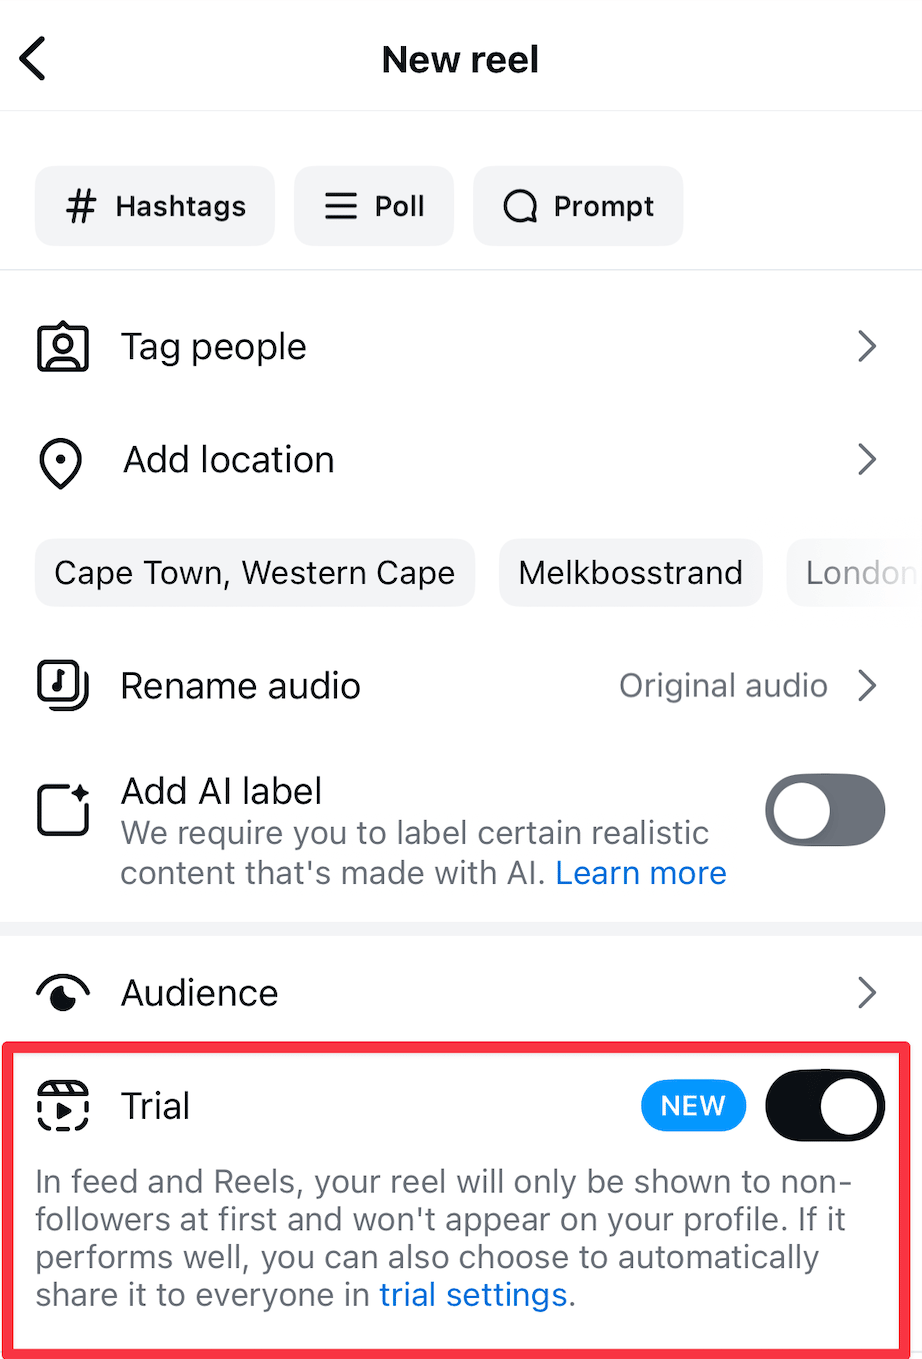This screenshot has height=1359, width=922.
Task: Select the Cape Town, Western Cape location chip
Action: (x=255, y=573)
